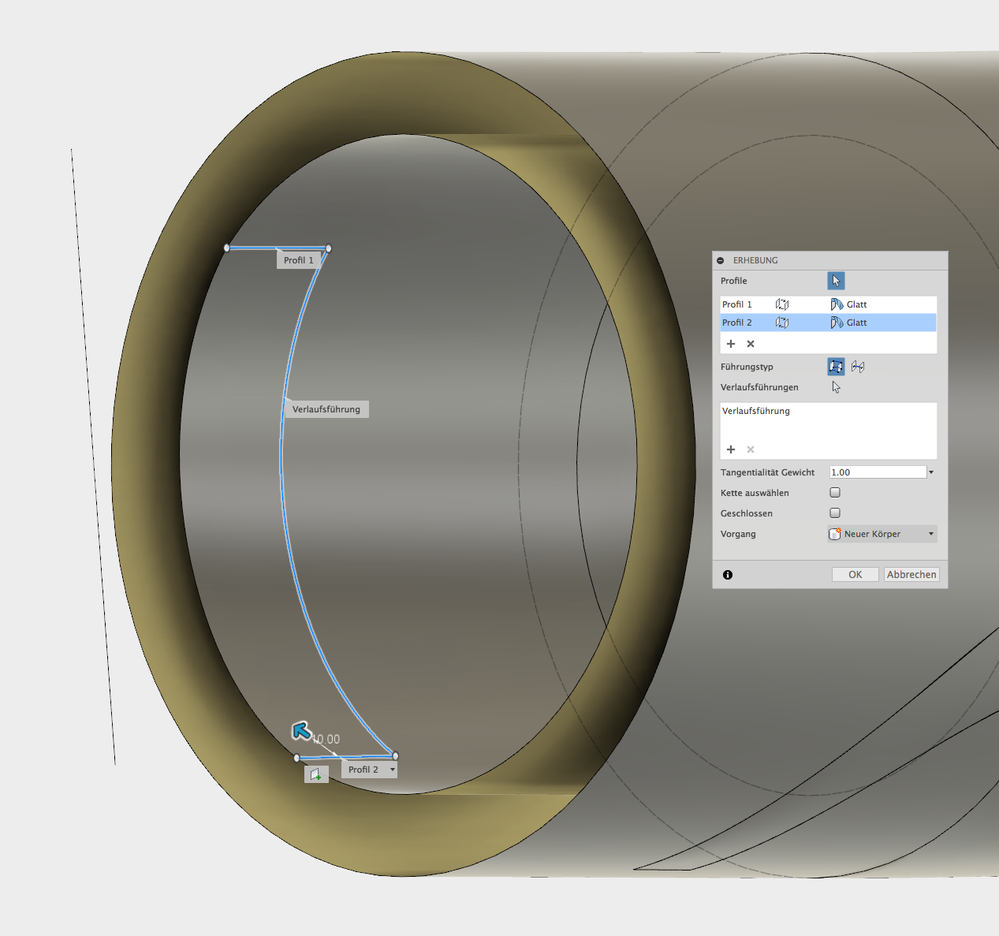Choose the centerline Führungstyp icon
This screenshot has height=936, width=999.
pyautogui.click(x=858, y=366)
